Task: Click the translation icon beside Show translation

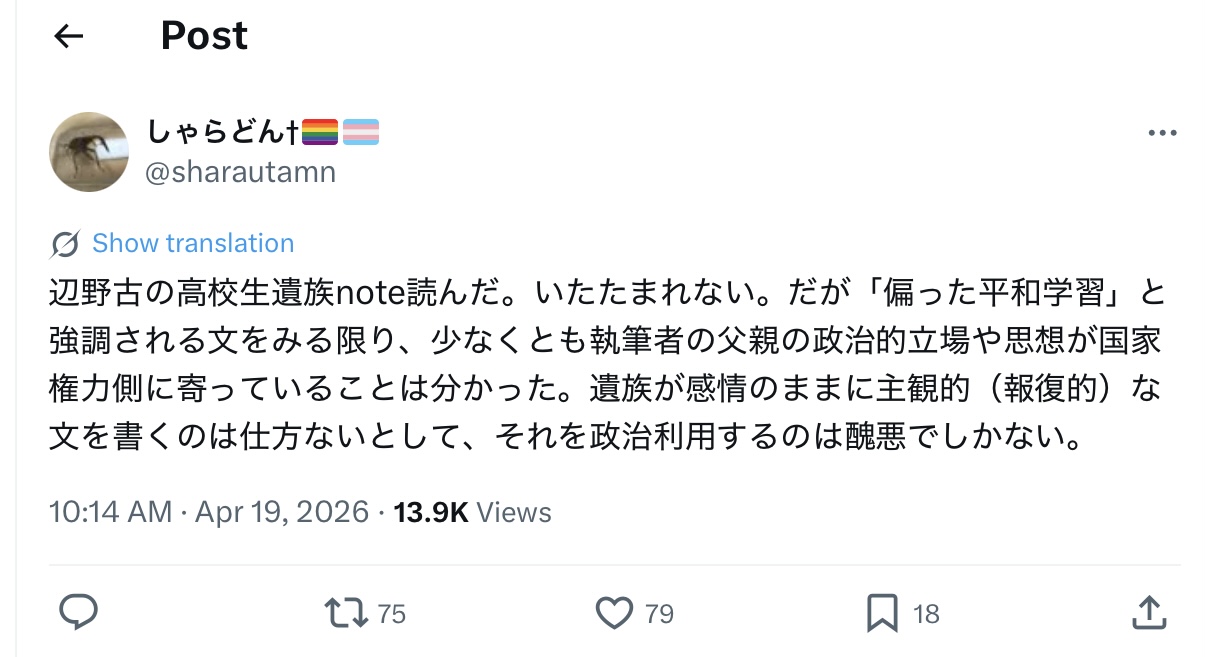Action: (x=65, y=244)
